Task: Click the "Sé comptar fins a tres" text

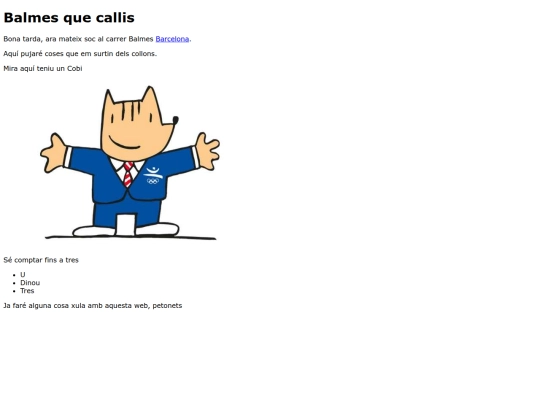Action: [41, 260]
